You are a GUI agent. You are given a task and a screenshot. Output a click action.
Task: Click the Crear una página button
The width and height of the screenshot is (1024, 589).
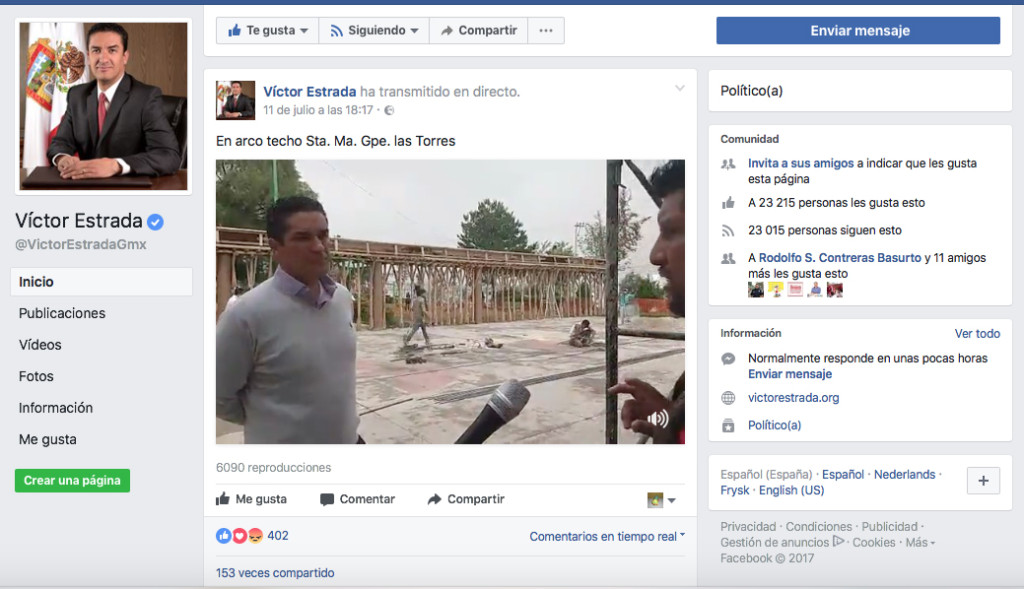[x=72, y=481]
